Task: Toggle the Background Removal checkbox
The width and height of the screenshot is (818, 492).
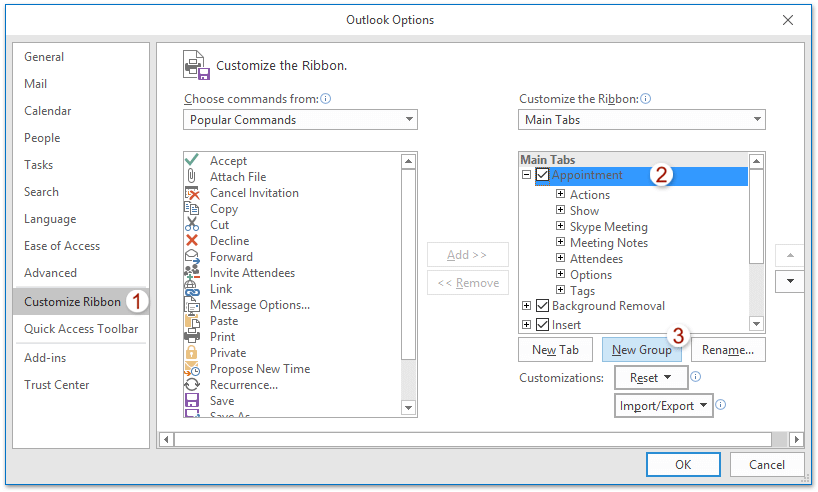Action: point(543,306)
